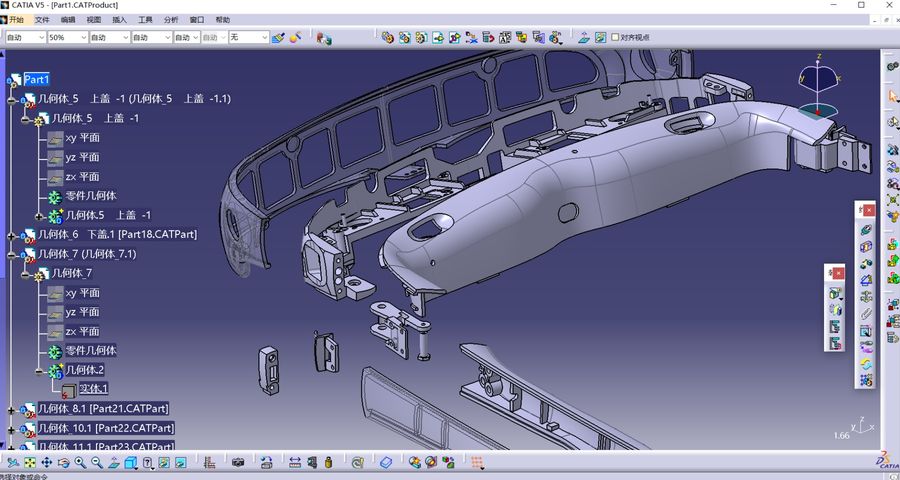
Task: Collapse the 几何体_7 (几何体_7.1) node
Action: point(11,254)
